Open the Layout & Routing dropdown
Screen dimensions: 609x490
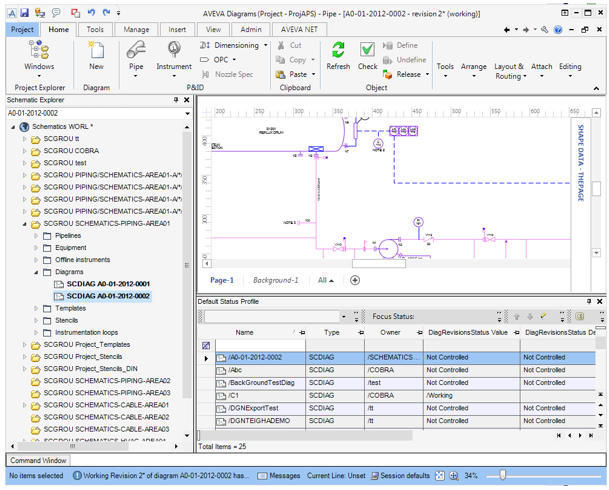pos(510,71)
